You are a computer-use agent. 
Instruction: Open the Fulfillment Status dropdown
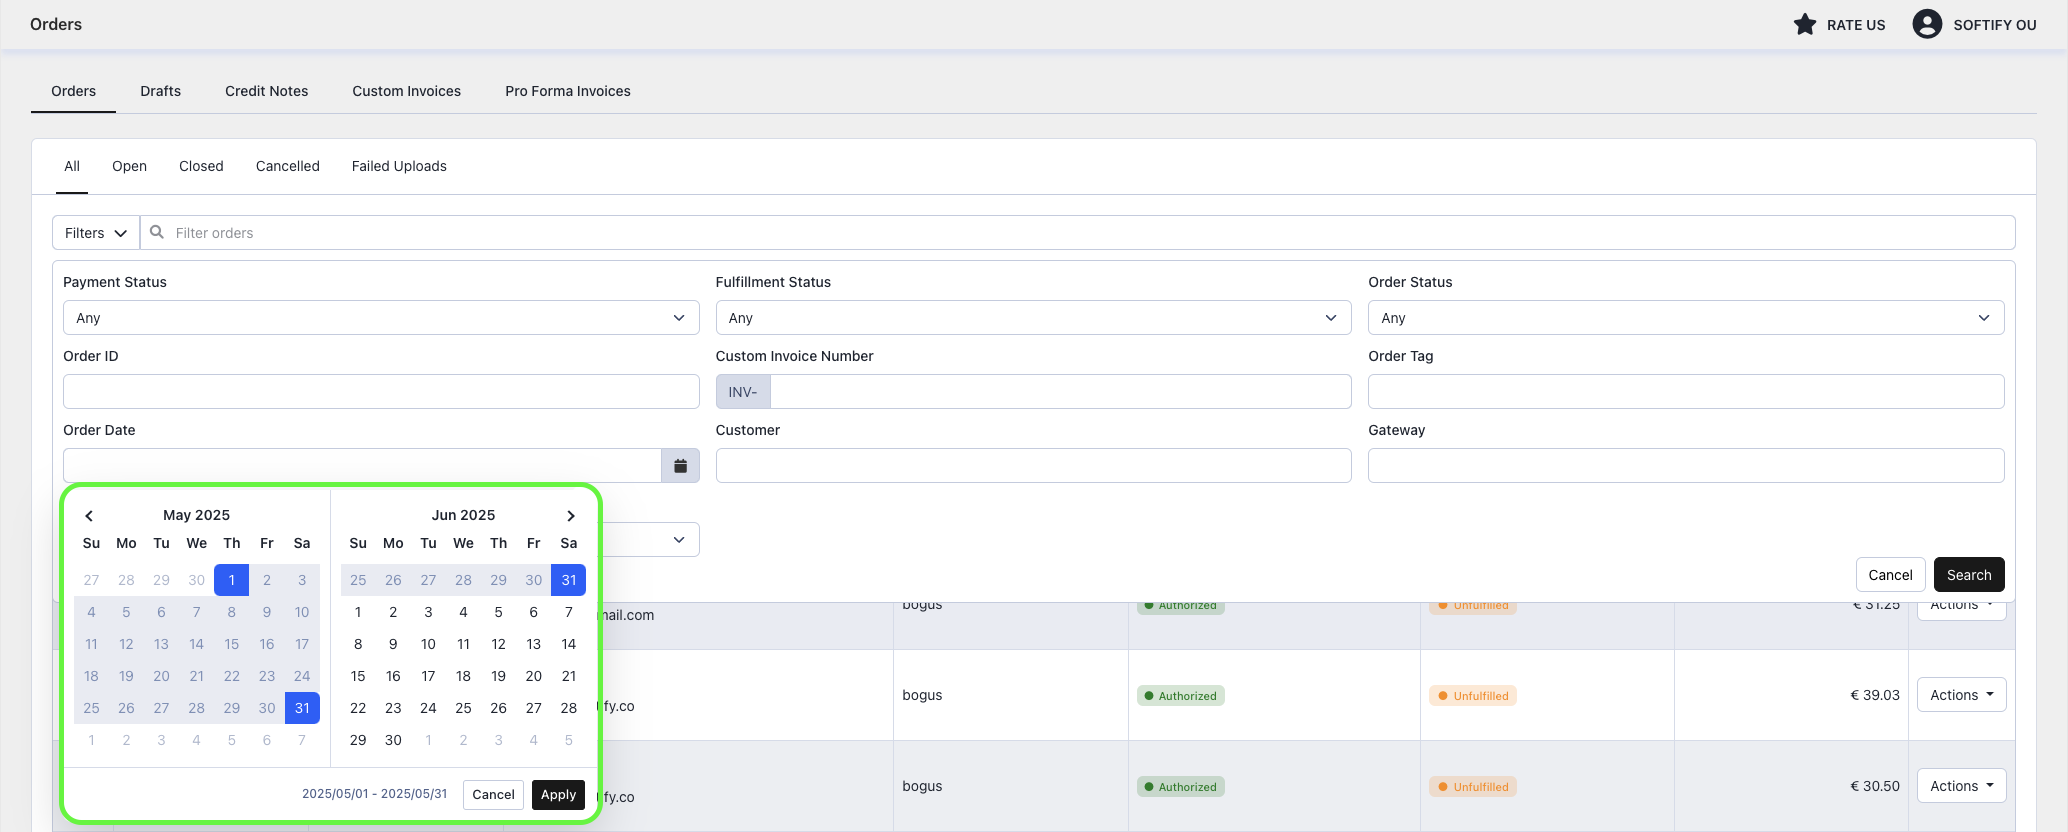[x=1033, y=318]
